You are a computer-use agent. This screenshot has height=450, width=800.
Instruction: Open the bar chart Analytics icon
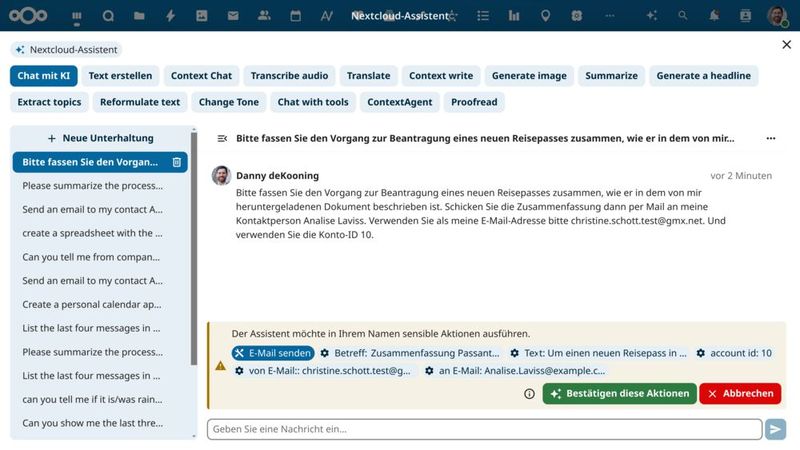coord(514,16)
